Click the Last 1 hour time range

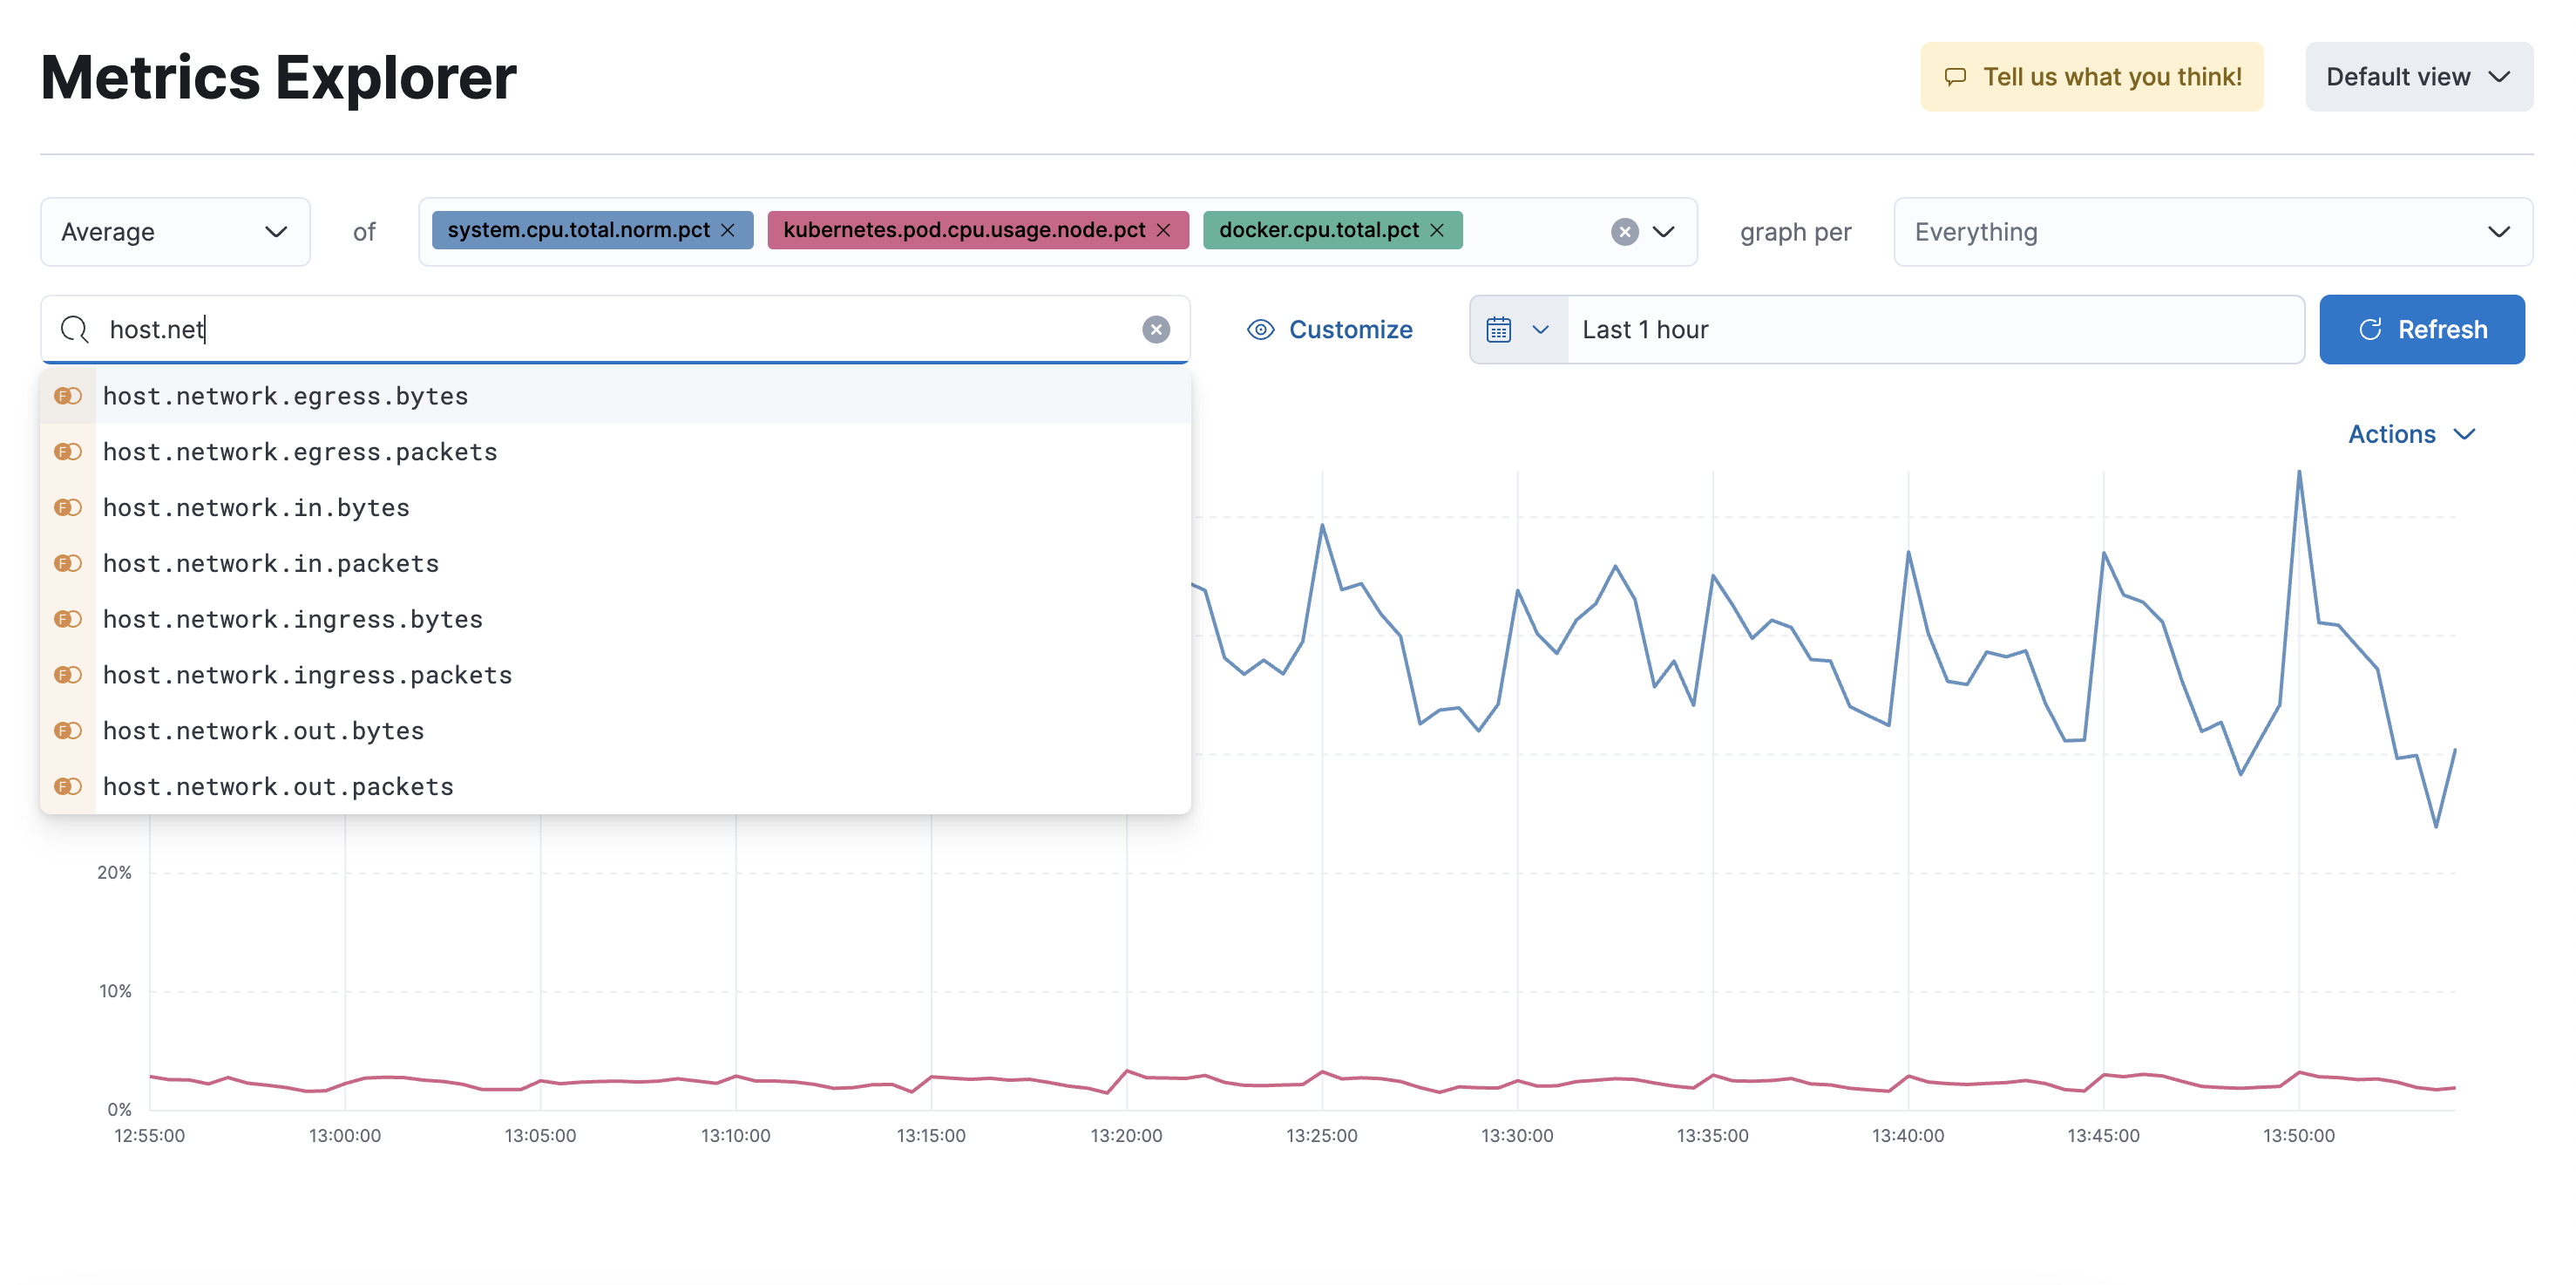pyautogui.click(x=1935, y=329)
